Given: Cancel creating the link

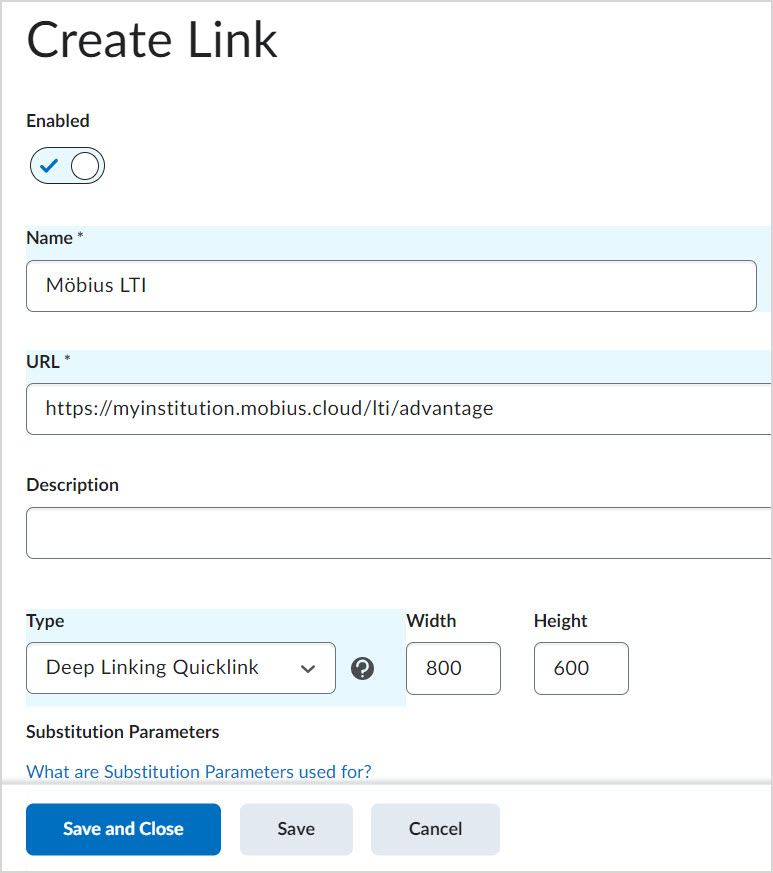Looking at the screenshot, I should [x=435, y=829].
